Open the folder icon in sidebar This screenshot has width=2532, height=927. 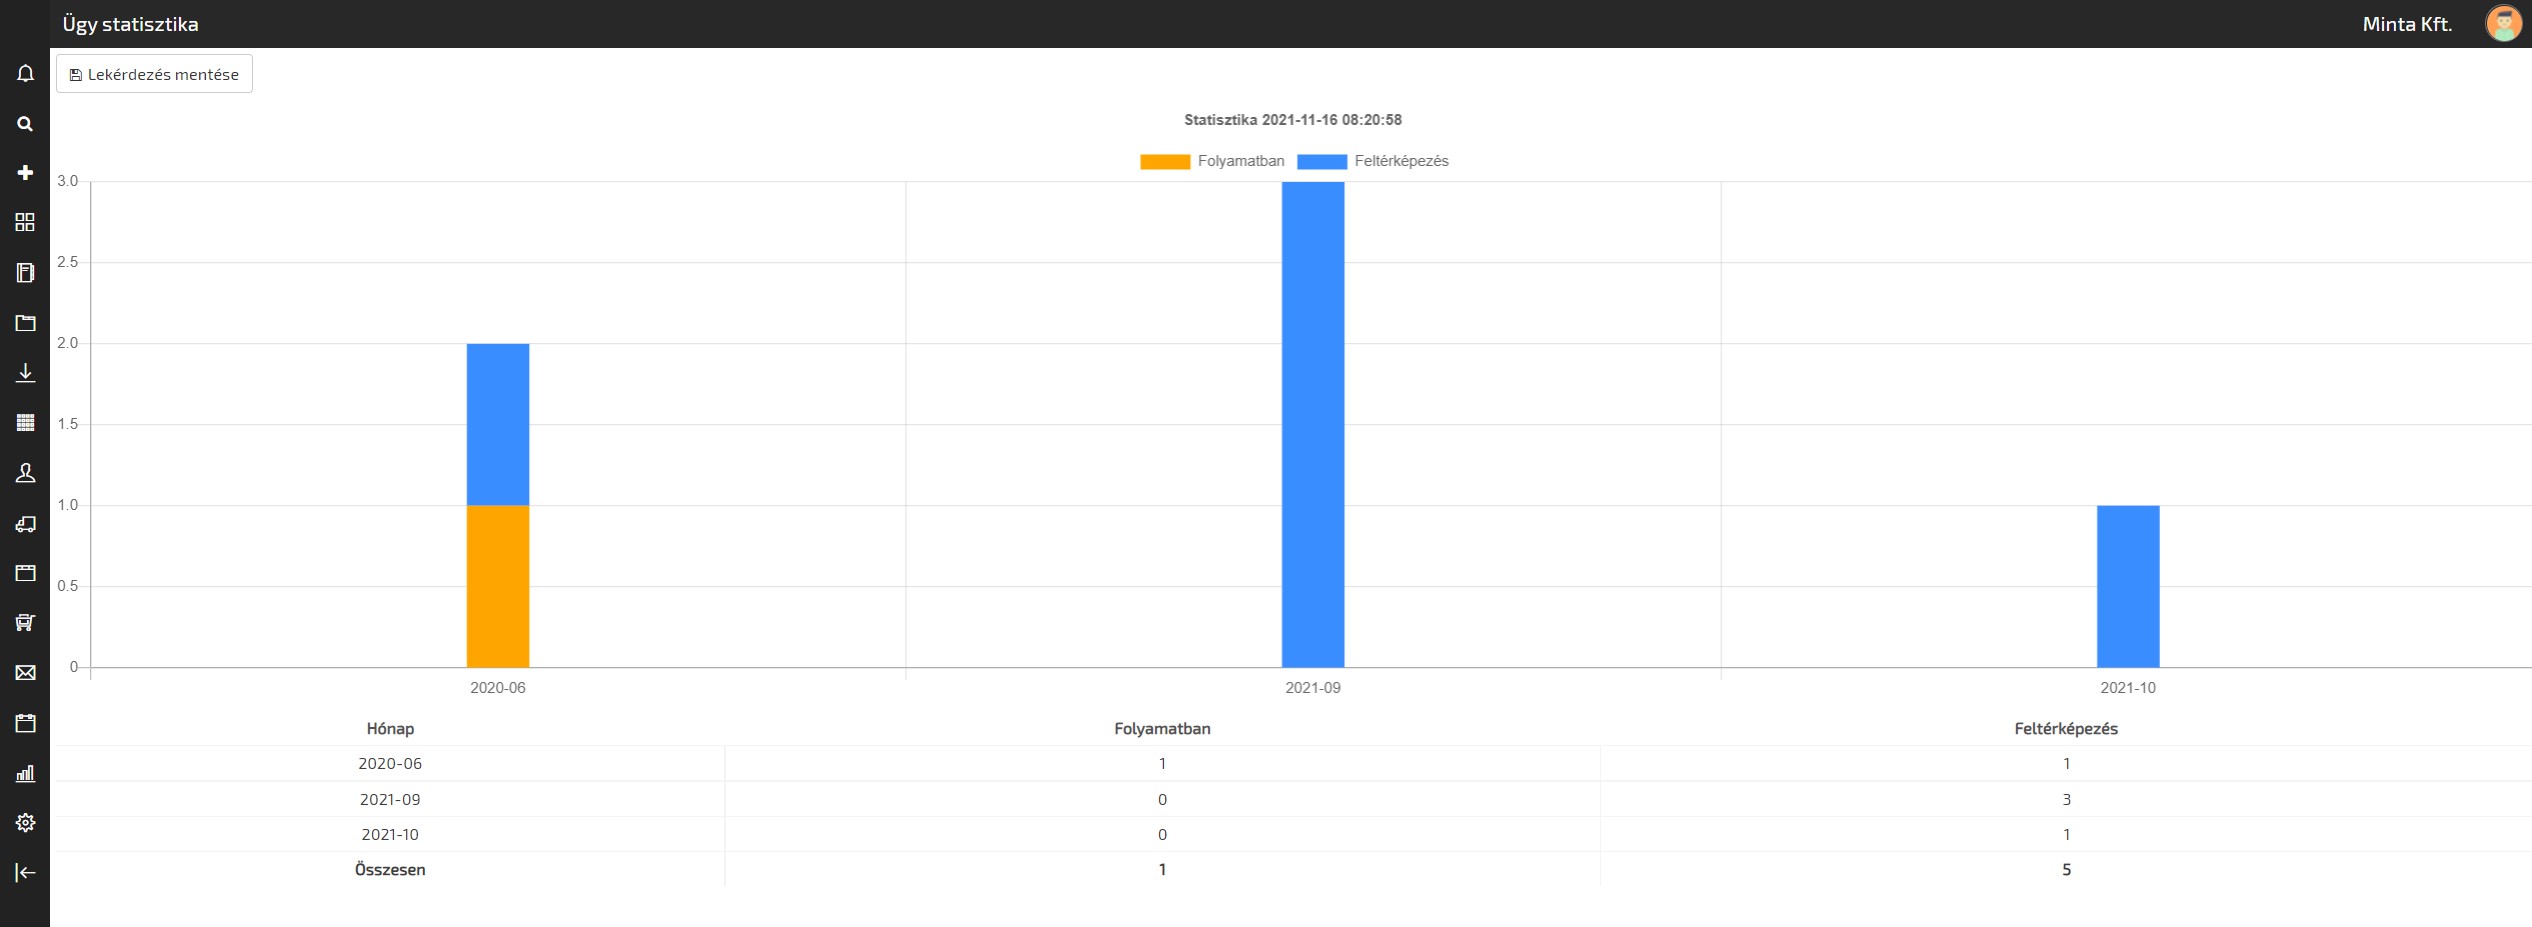pyautogui.click(x=25, y=323)
